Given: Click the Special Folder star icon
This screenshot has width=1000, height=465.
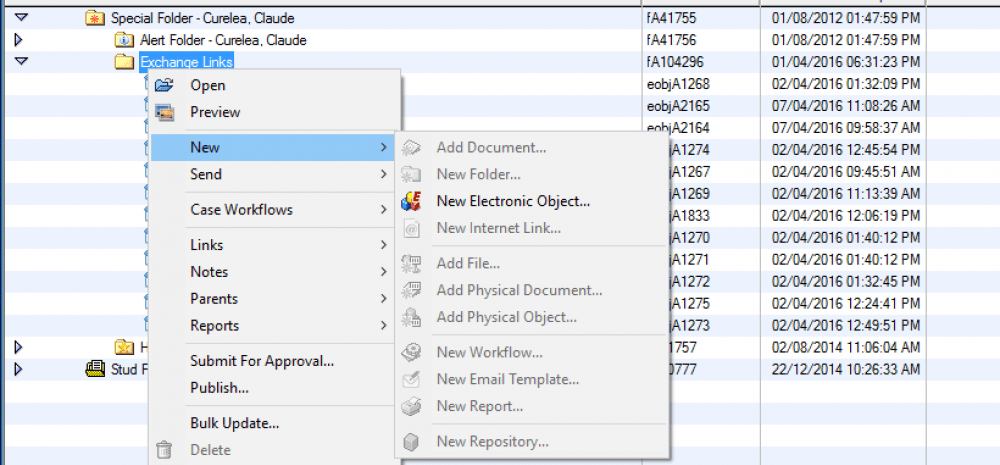Looking at the screenshot, I should [95, 18].
